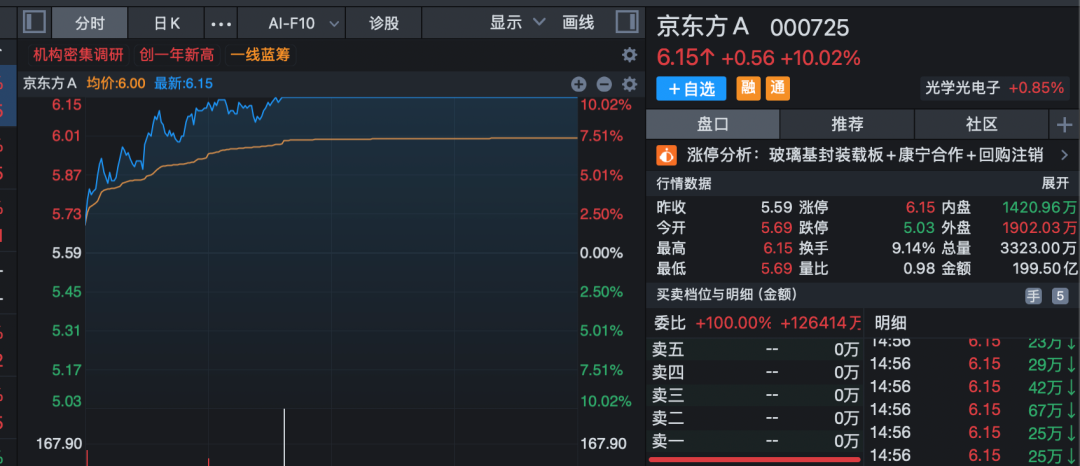Open the more options ellipsis
Viewport: 1080px width, 466px height.
coord(221,24)
